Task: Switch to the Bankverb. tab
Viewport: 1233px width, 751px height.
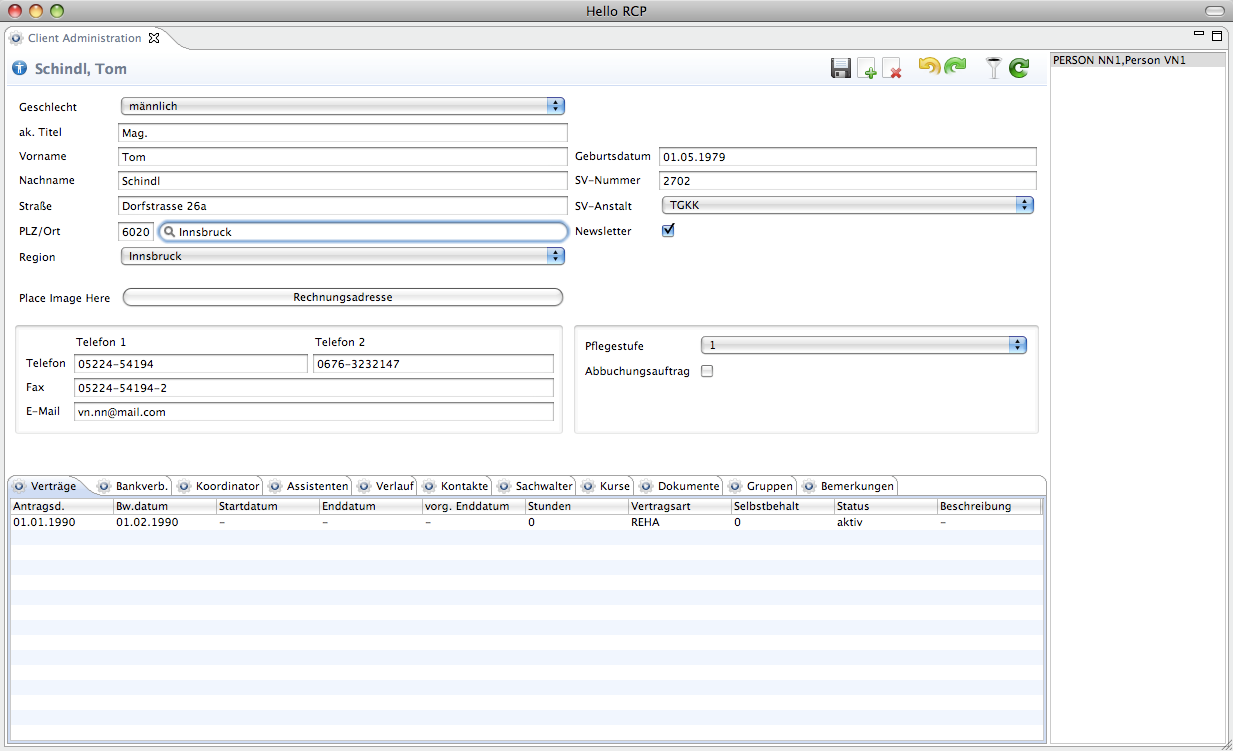Action: [x=133, y=486]
